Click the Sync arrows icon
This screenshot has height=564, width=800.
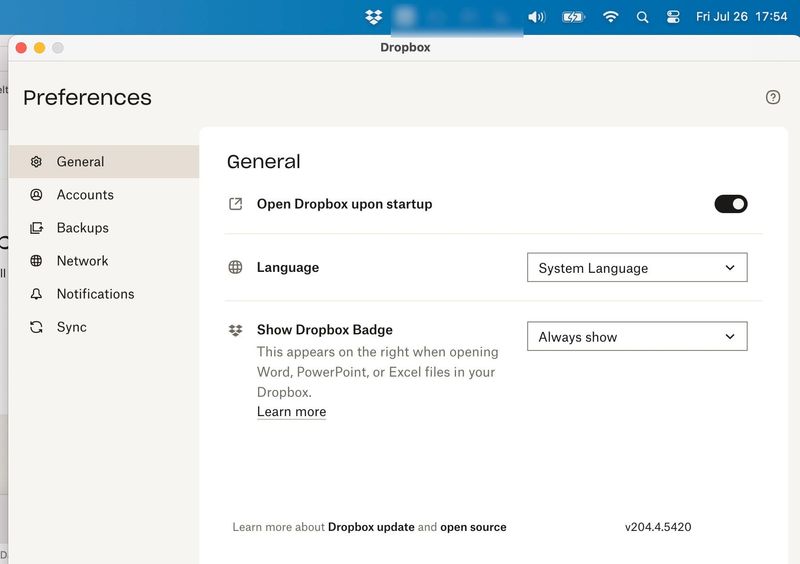tap(37, 327)
